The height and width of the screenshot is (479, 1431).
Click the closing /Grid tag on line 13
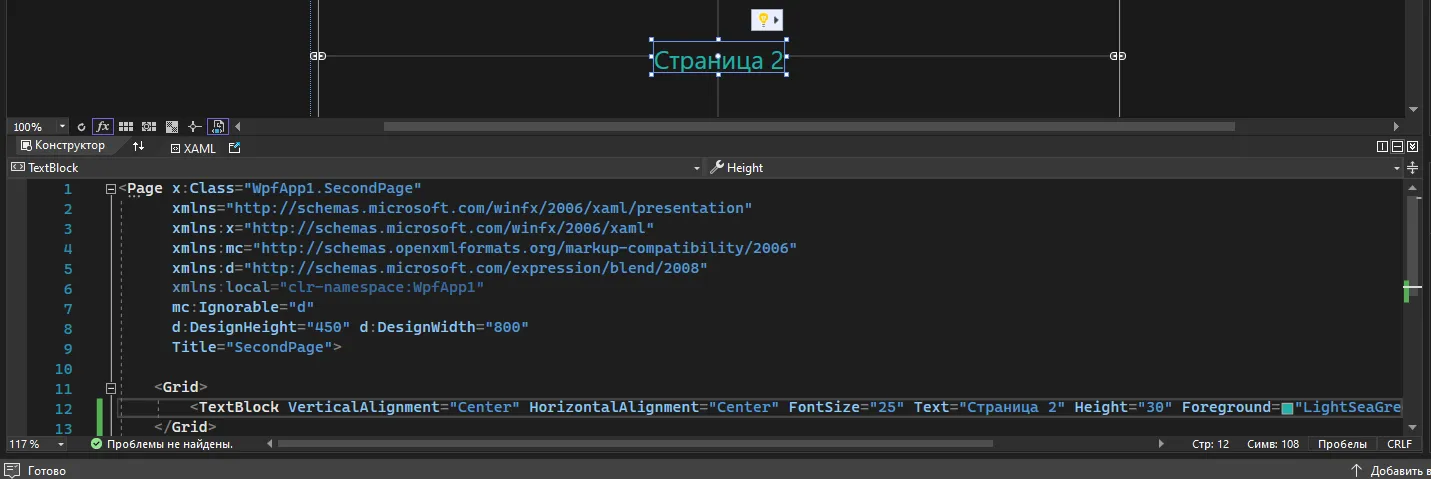[x=185, y=428]
